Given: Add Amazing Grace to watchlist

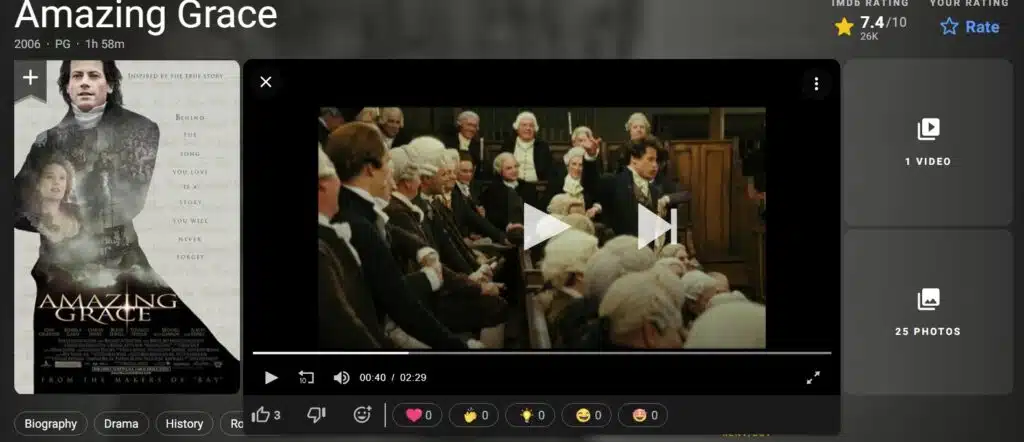Looking at the screenshot, I should [30, 80].
